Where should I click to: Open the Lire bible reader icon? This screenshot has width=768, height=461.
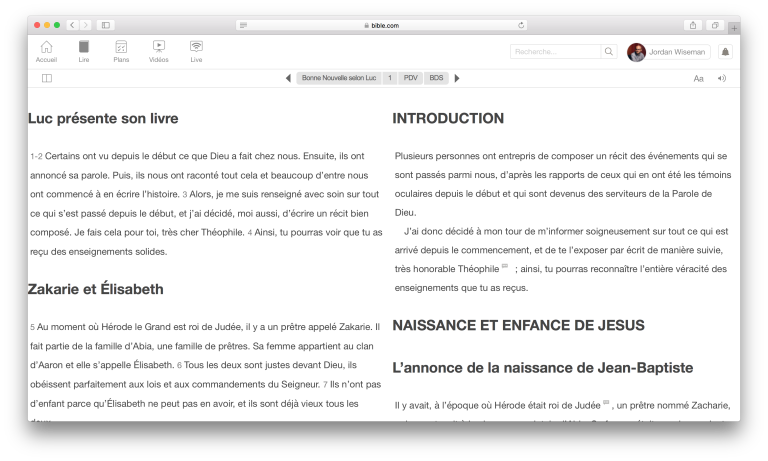(84, 51)
